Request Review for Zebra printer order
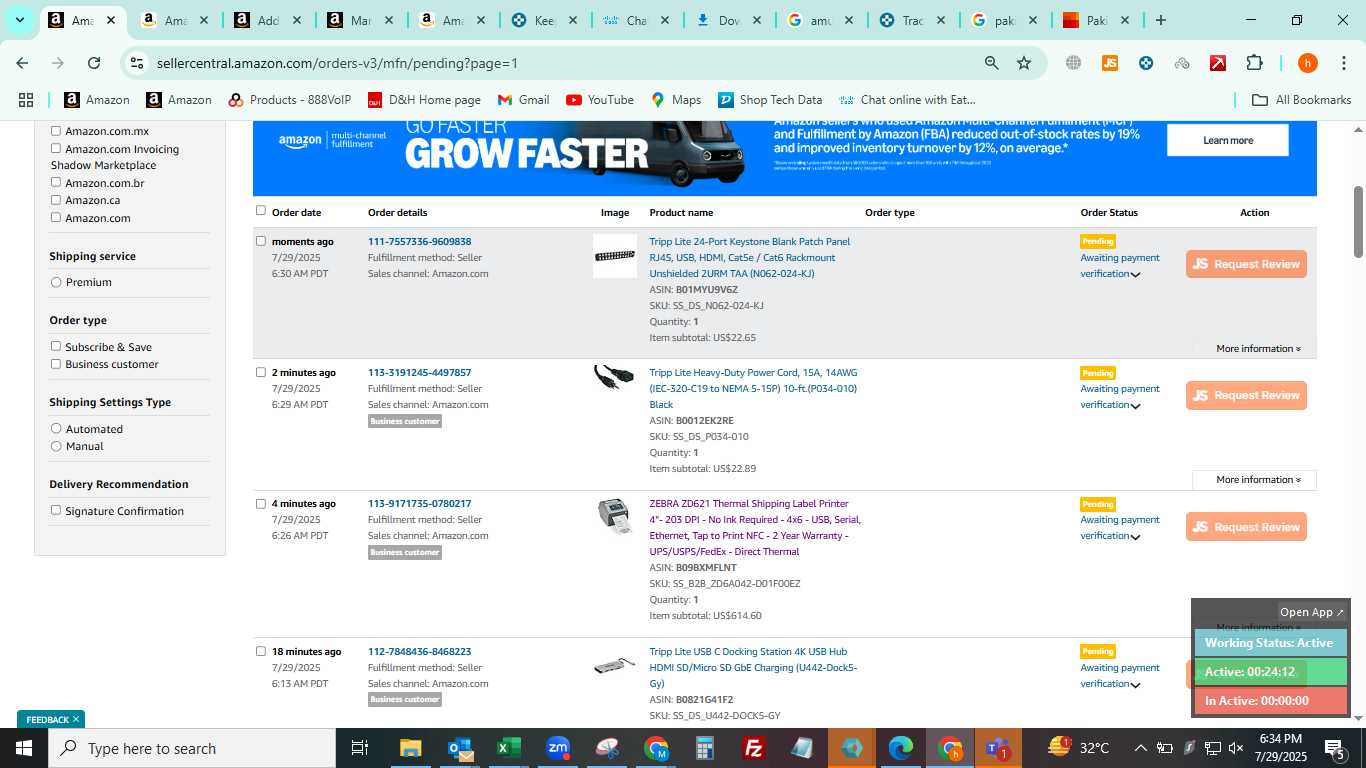The width and height of the screenshot is (1366, 768). [1246, 527]
